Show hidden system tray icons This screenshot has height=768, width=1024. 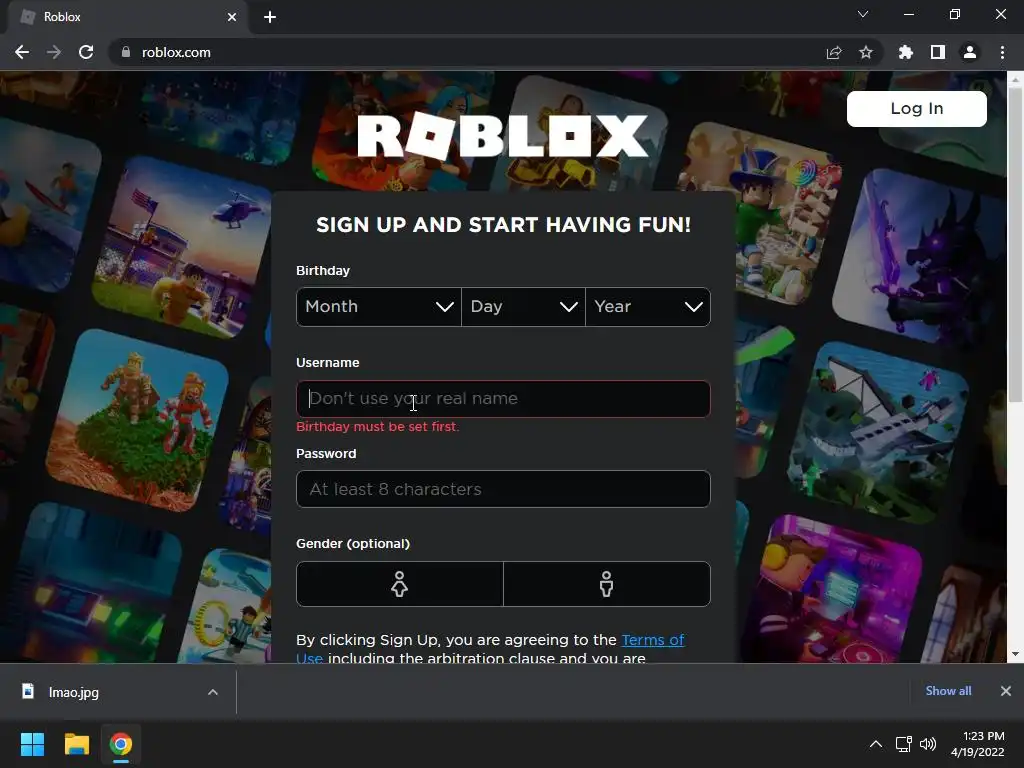point(876,744)
